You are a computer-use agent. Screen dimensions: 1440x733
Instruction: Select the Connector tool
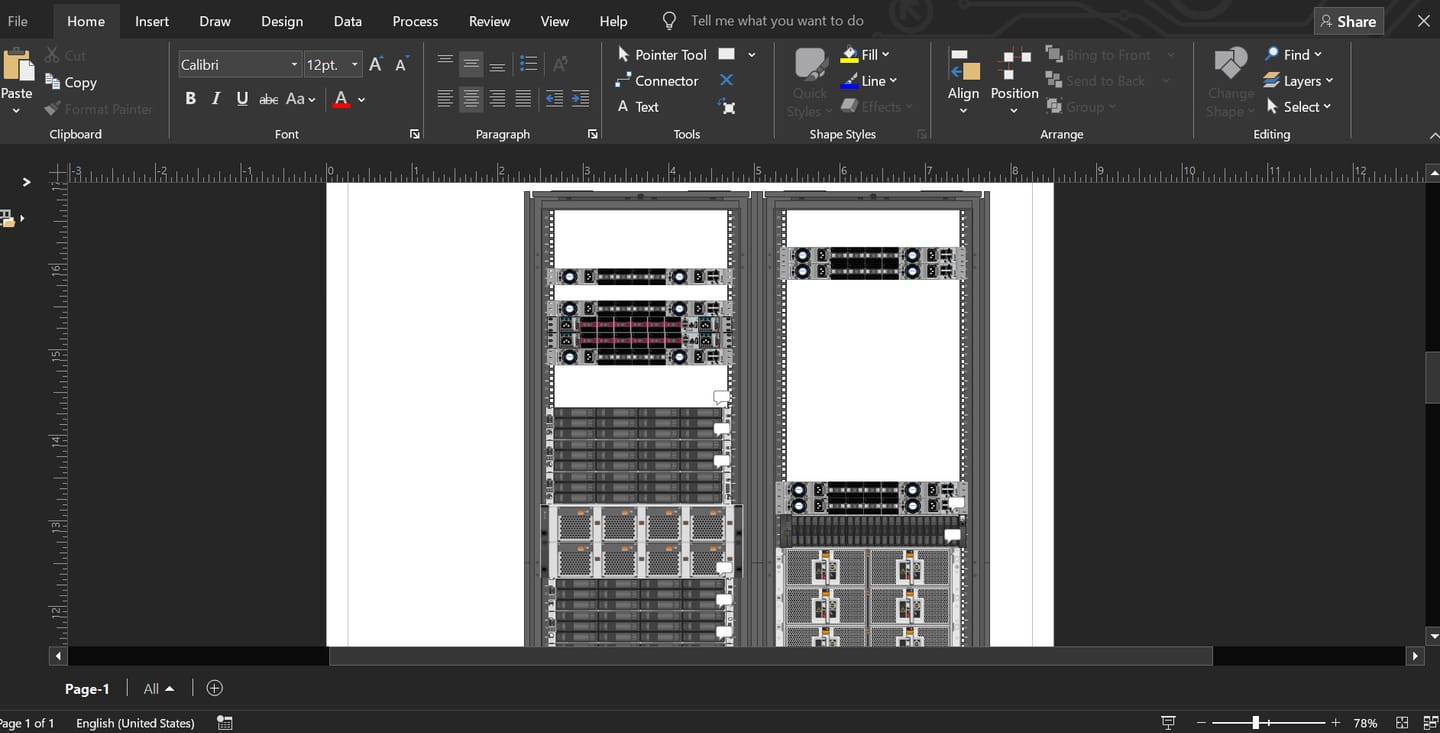point(656,80)
